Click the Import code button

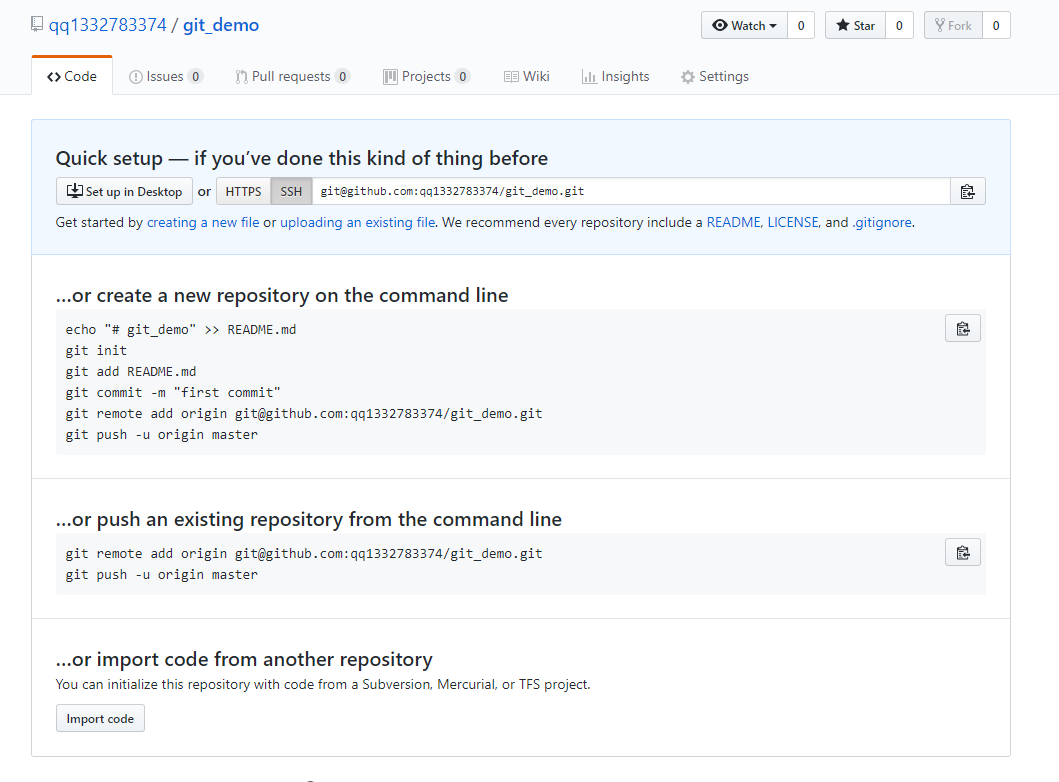[100, 719]
